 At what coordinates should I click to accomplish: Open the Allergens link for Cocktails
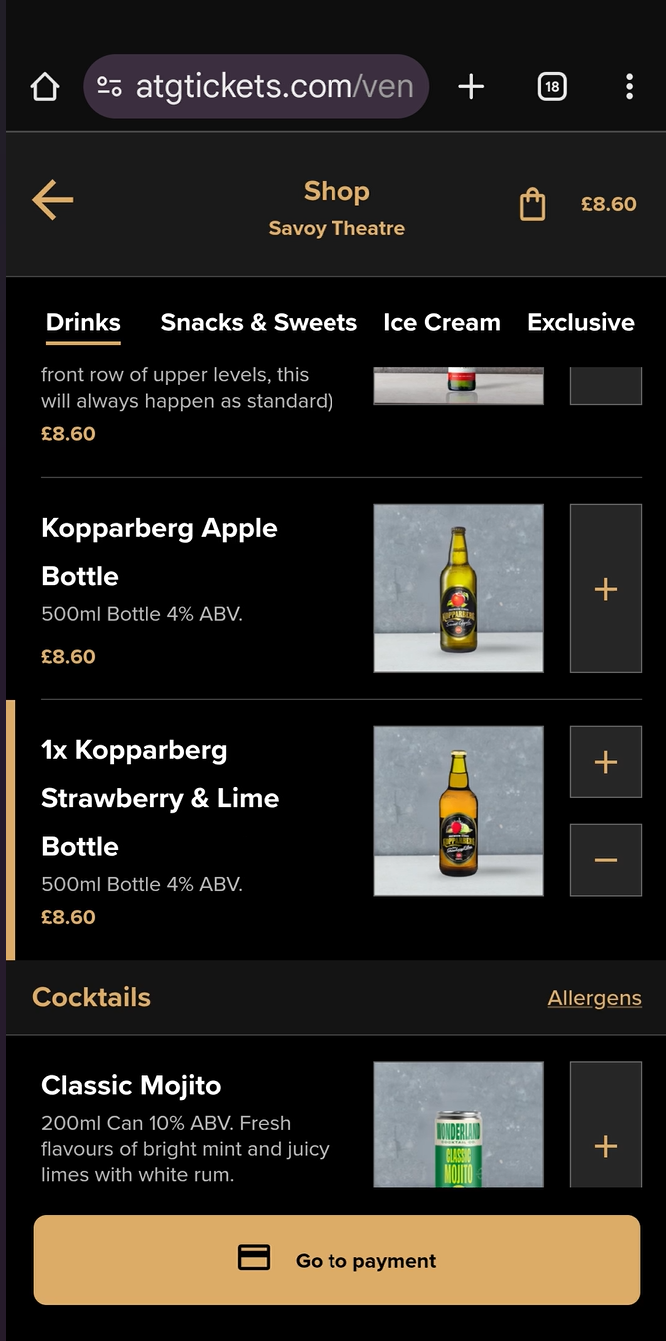(594, 998)
